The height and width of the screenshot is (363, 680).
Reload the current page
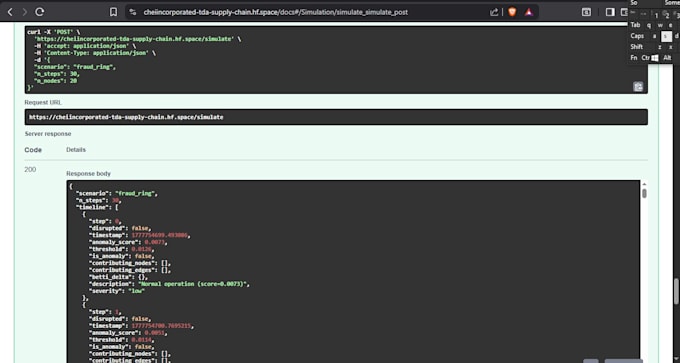pyautogui.click(x=40, y=12)
